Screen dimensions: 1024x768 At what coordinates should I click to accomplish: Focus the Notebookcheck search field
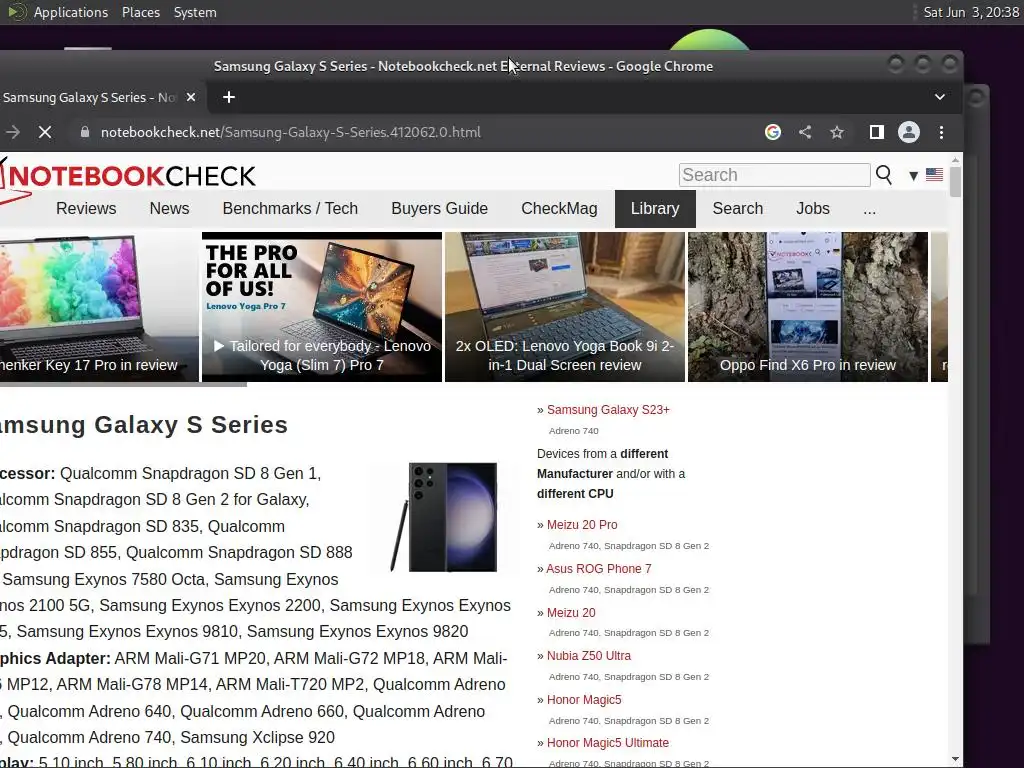pos(775,175)
